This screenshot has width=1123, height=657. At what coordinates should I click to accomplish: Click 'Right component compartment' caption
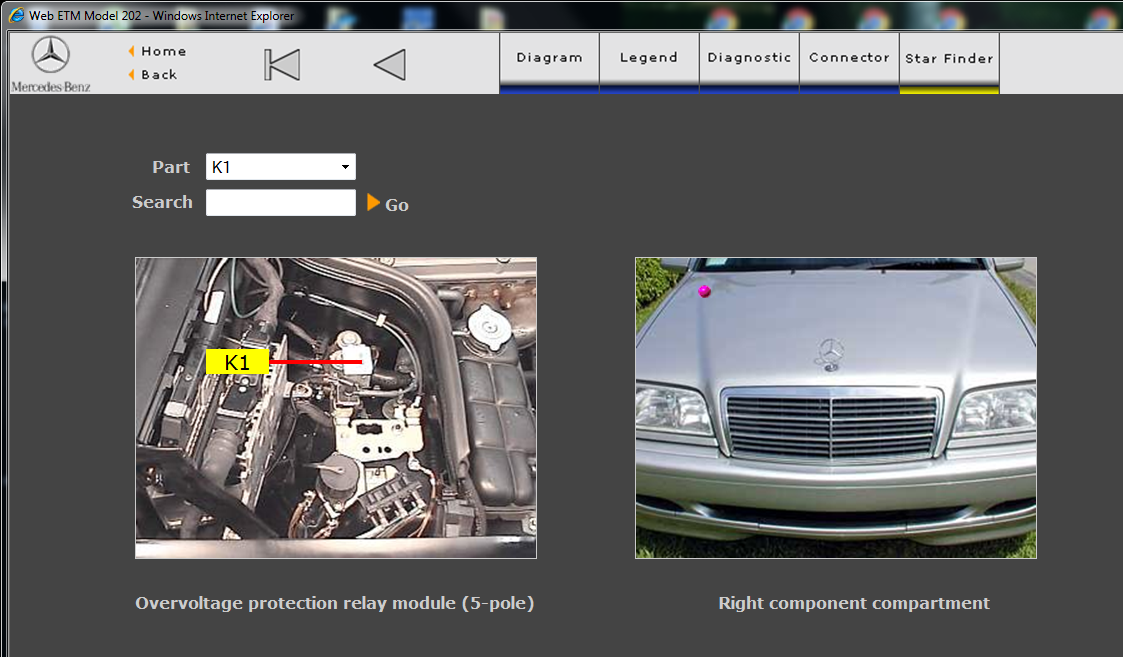click(x=854, y=603)
